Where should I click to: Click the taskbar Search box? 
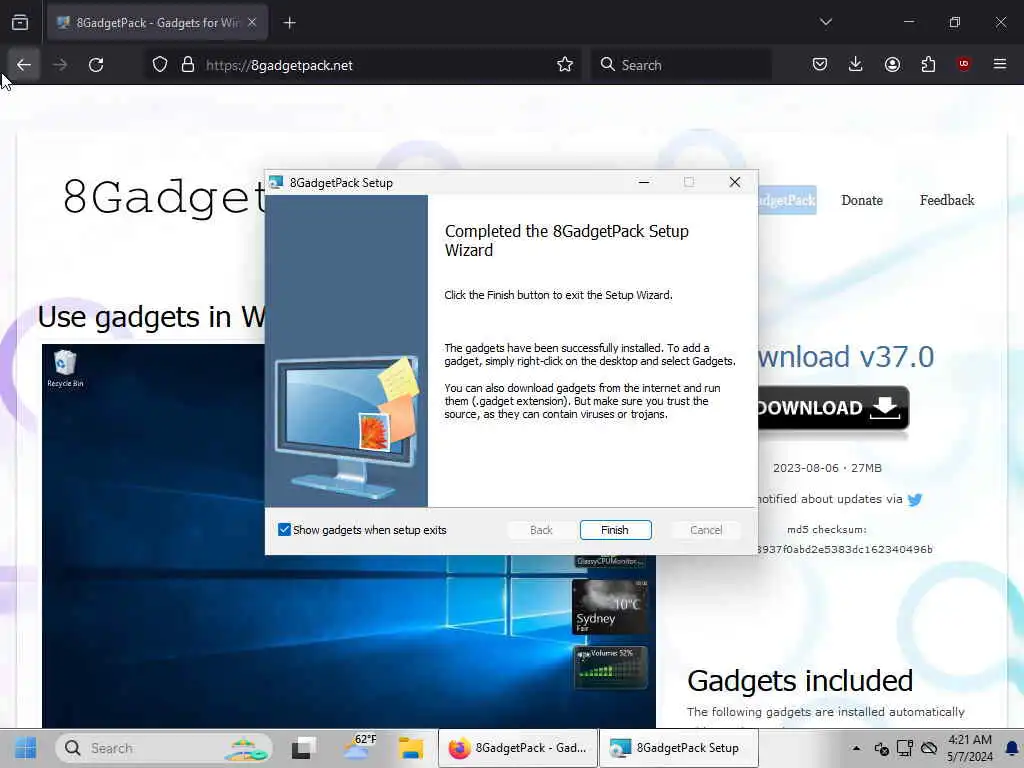(x=165, y=748)
